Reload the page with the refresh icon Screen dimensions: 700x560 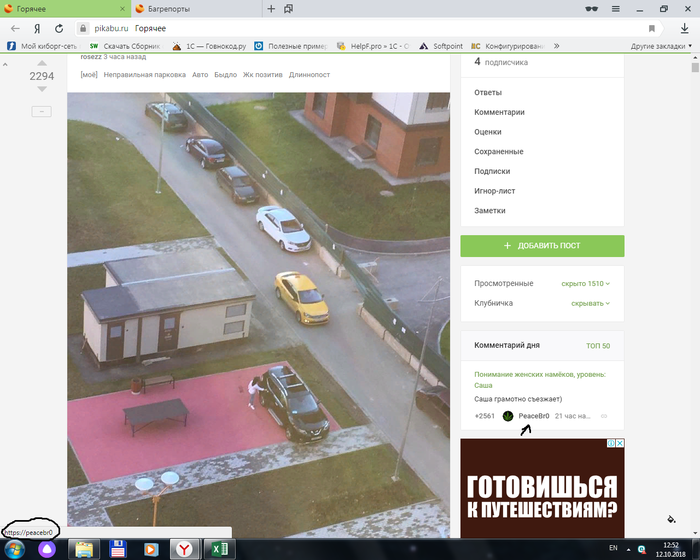[59, 29]
